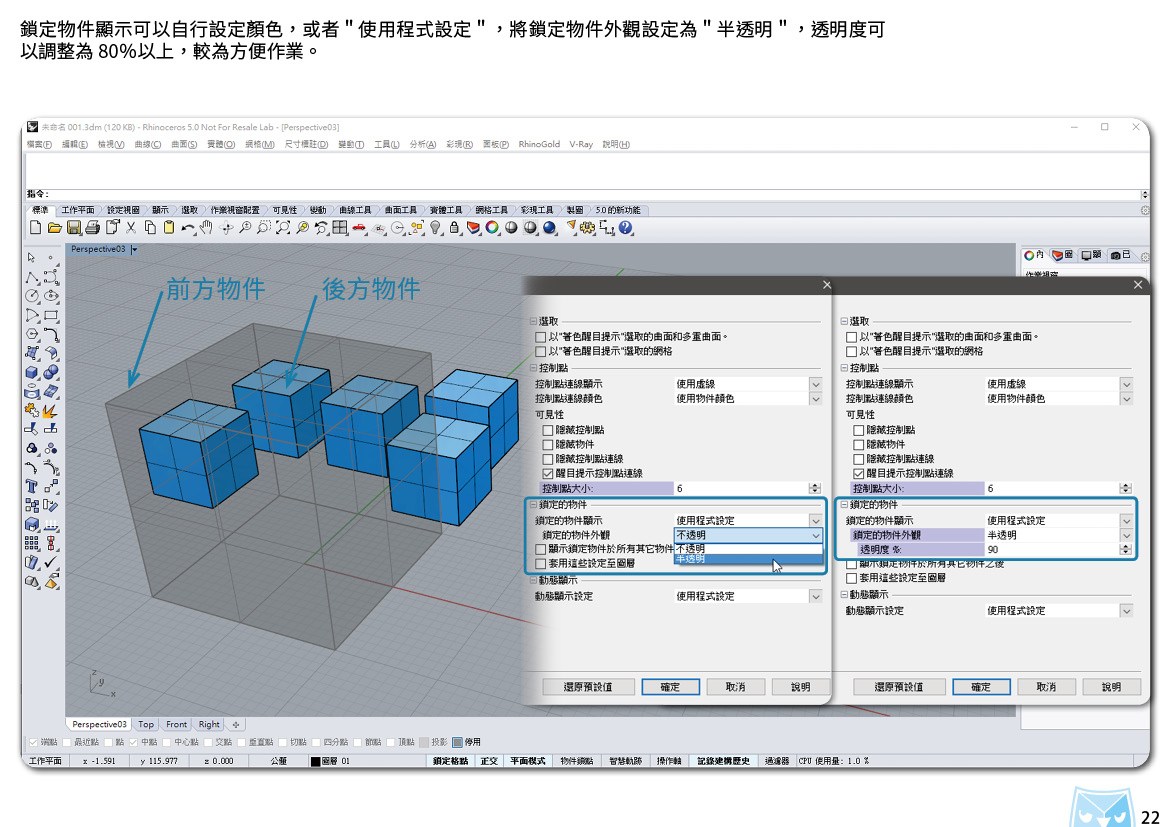Click the checkmark icon in left sidebar
The width and height of the screenshot is (1170, 827).
click(51, 563)
